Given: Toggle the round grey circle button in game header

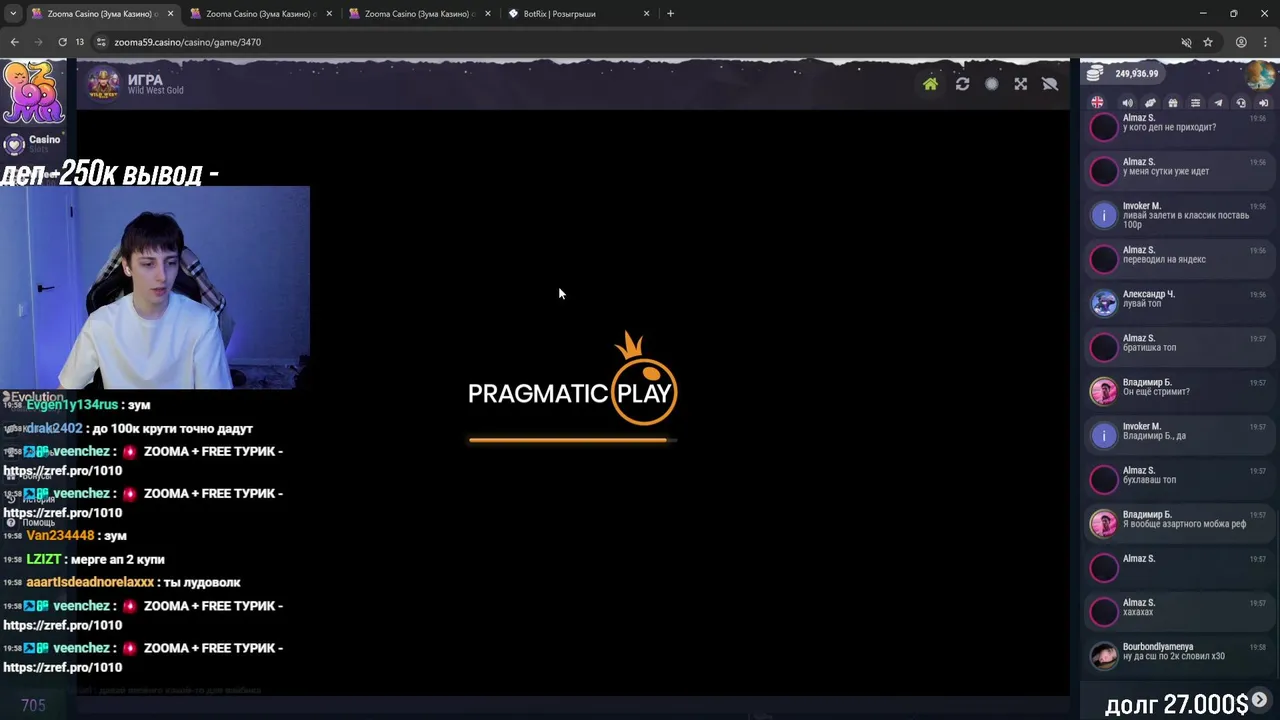Looking at the screenshot, I should 991,84.
